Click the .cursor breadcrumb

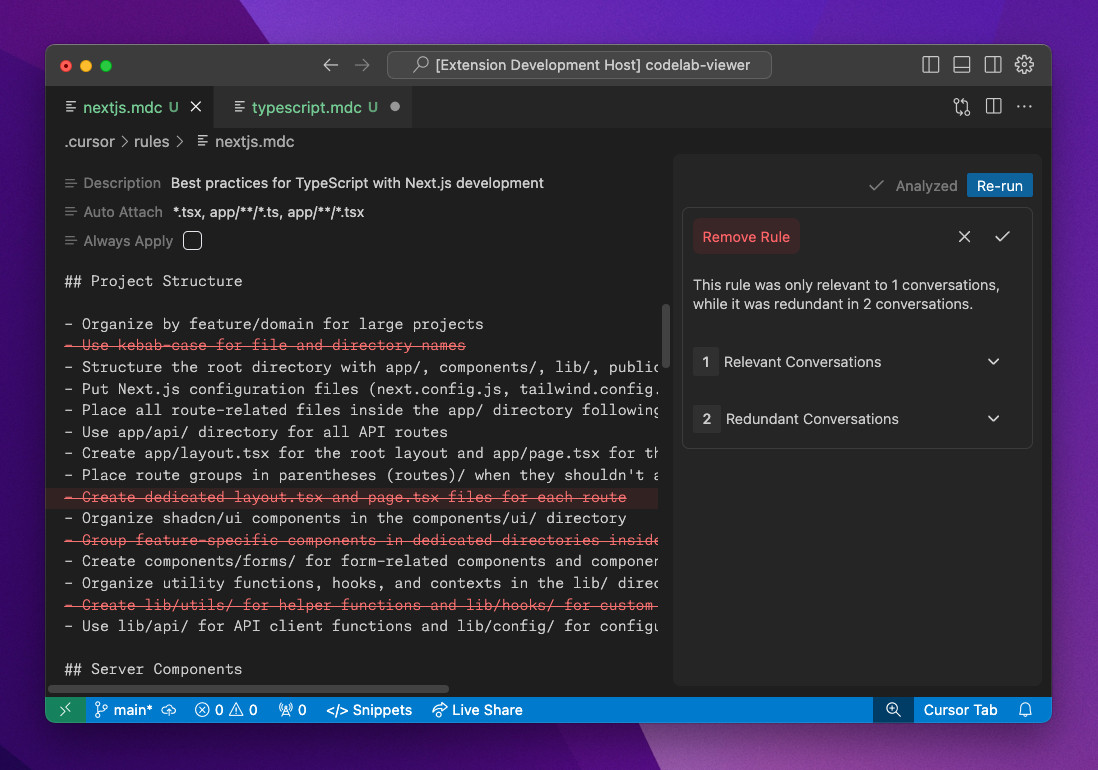tap(90, 141)
